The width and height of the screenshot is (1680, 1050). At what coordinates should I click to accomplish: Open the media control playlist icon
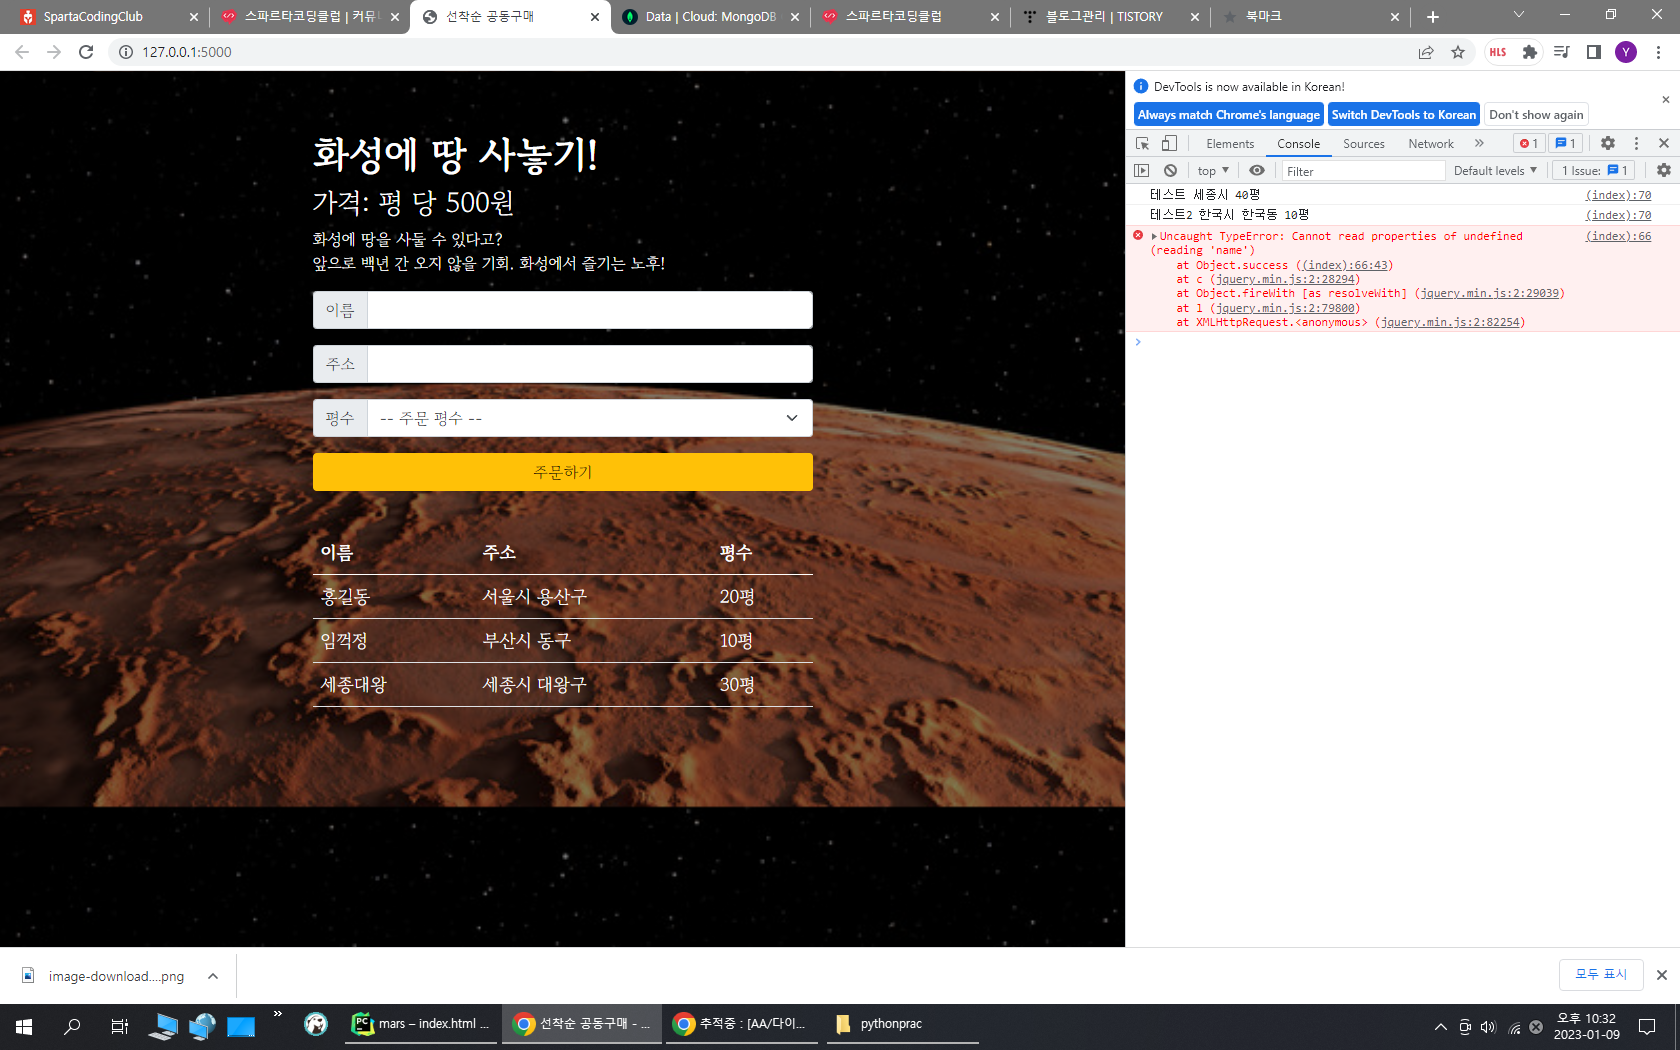click(1562, 52)
